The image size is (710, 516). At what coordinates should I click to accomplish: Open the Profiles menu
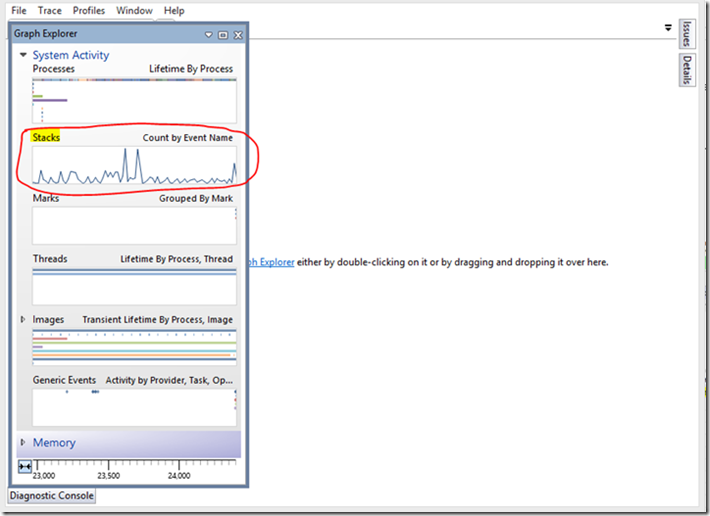click(89, 10)
